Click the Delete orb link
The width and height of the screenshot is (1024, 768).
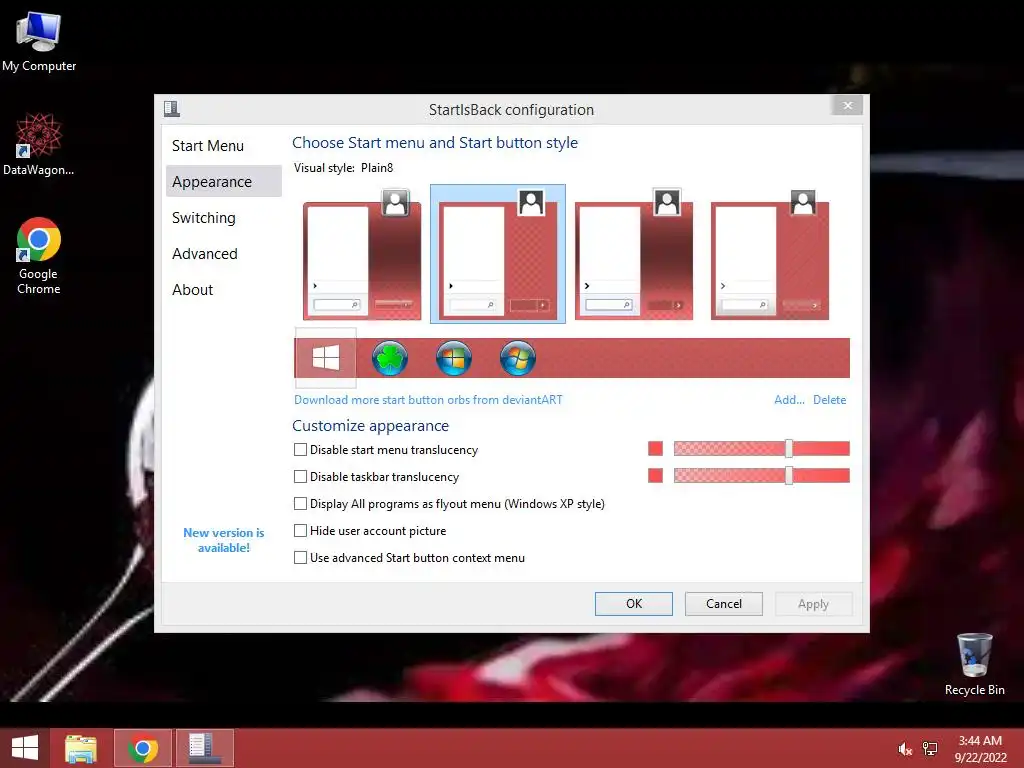829,400
